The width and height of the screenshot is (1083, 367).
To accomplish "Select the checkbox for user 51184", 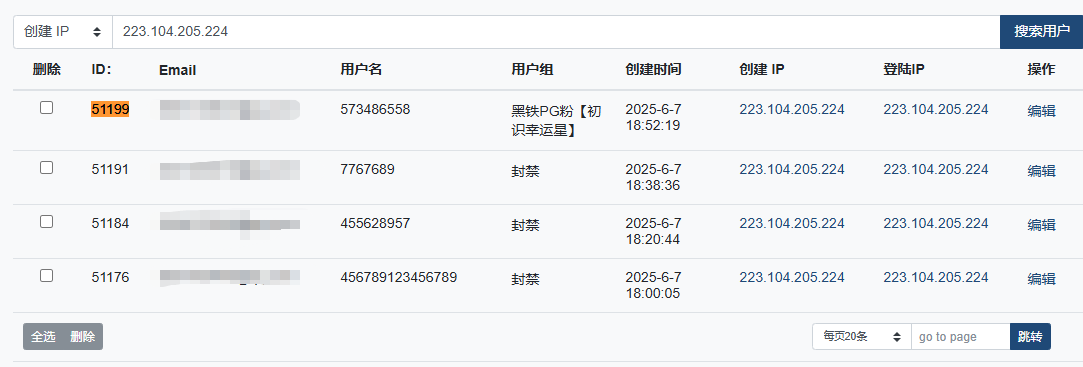I will pos(46,221).
